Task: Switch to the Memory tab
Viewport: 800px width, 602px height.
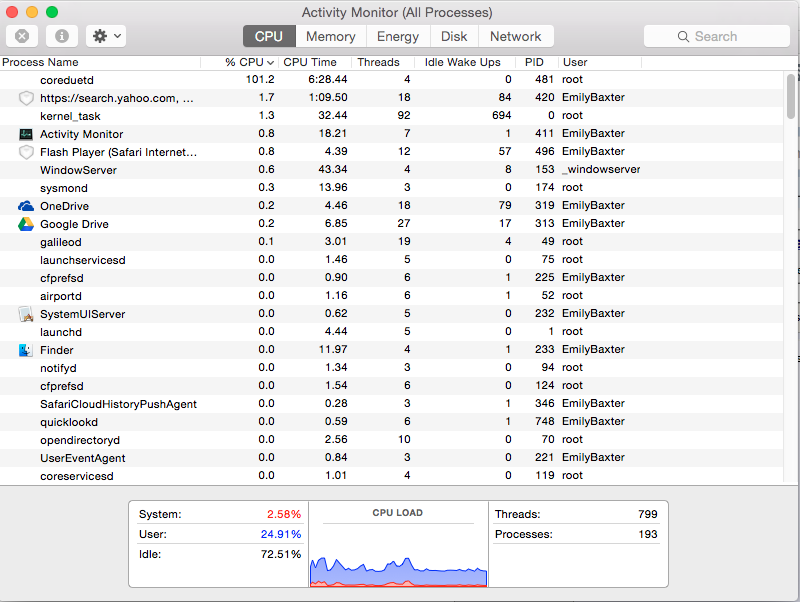Action: (x=331, y=36)
